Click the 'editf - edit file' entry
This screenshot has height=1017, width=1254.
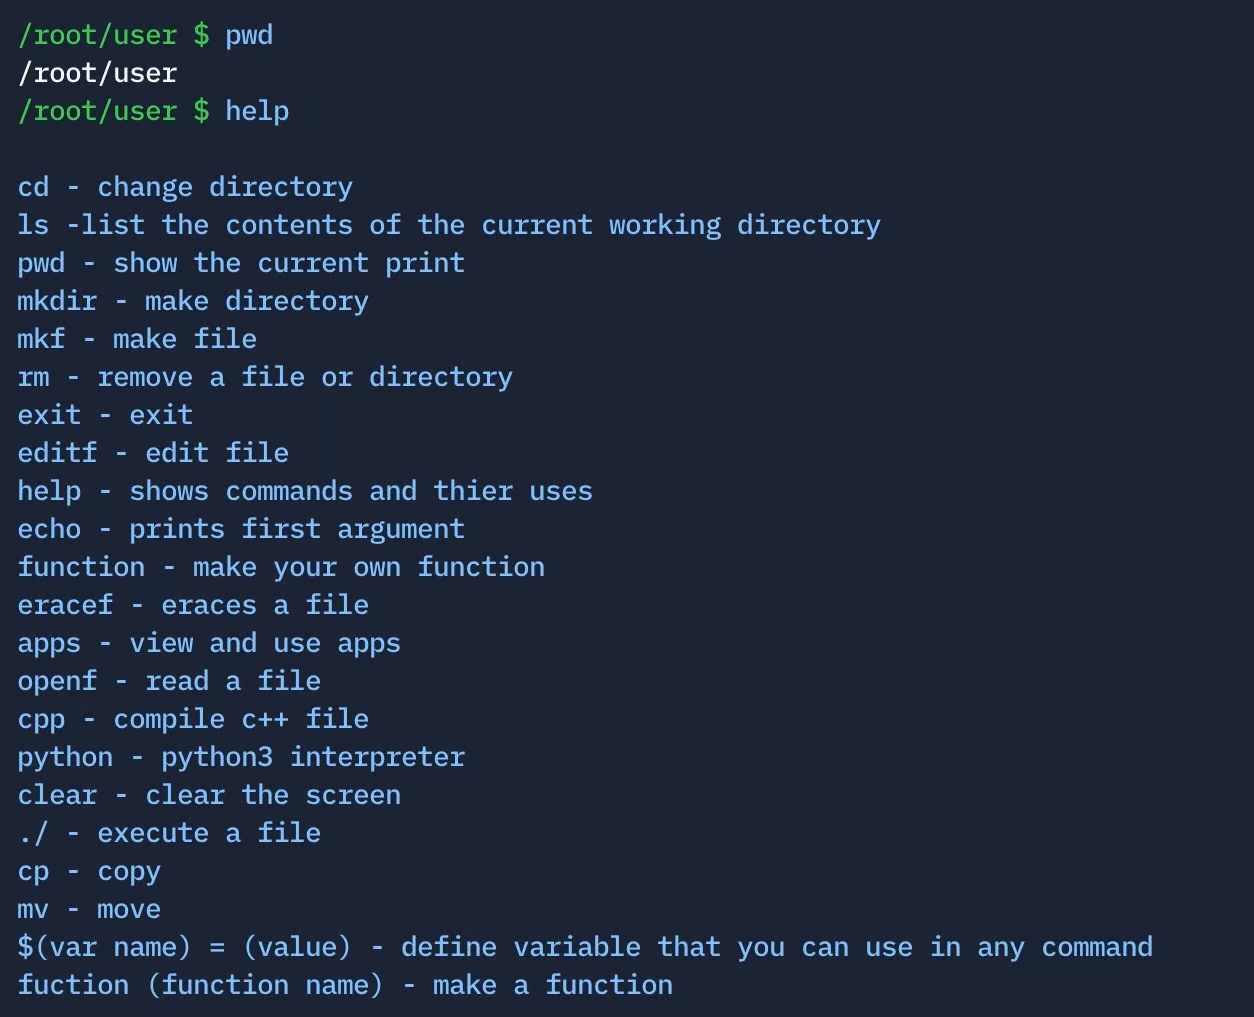153,453
